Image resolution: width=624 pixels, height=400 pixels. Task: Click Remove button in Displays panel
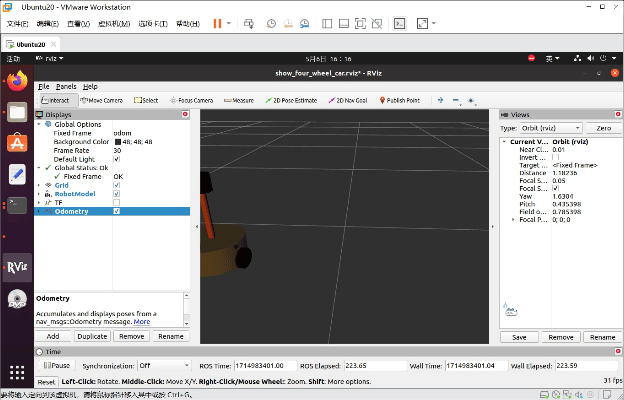tap(132, 336)
